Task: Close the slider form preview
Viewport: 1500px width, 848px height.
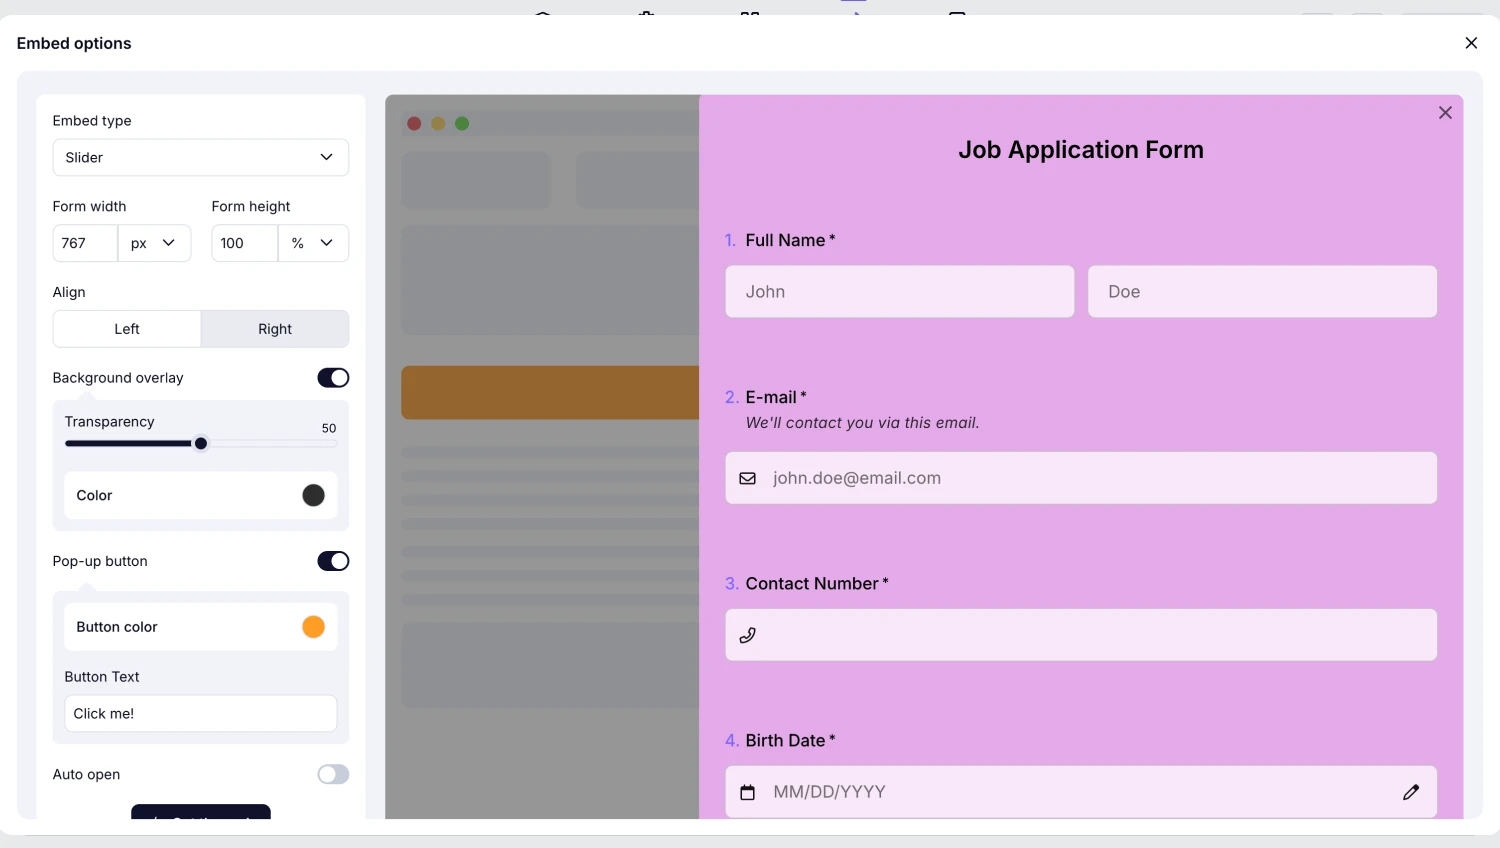Action: tap(1445, 113)
